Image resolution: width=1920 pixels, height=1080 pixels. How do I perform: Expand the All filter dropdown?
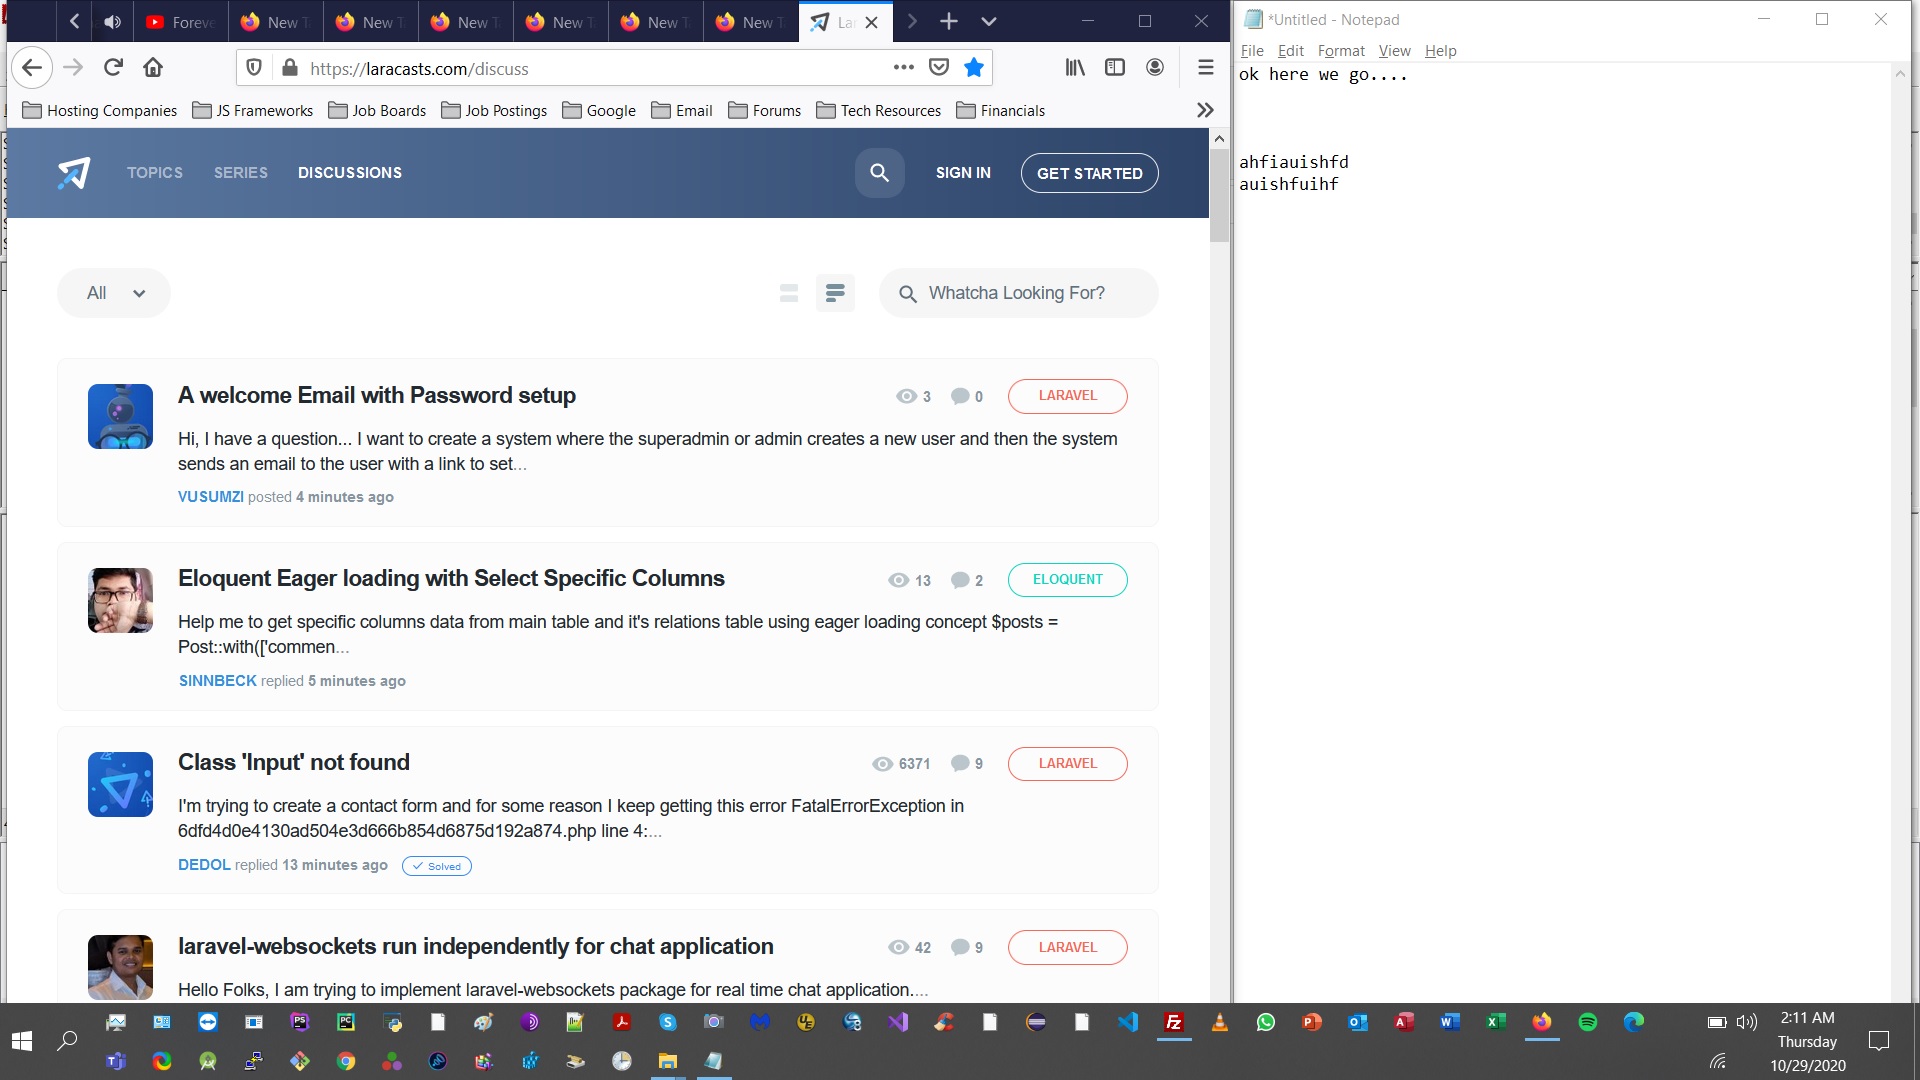114,293
